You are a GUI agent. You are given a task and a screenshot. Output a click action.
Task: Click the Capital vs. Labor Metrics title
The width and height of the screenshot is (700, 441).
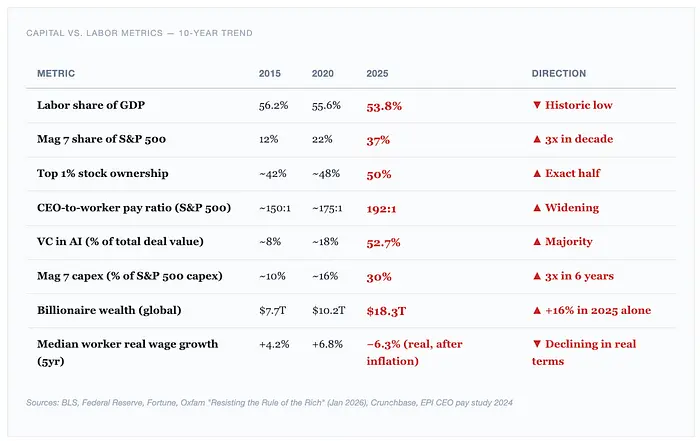coord(139,33)
